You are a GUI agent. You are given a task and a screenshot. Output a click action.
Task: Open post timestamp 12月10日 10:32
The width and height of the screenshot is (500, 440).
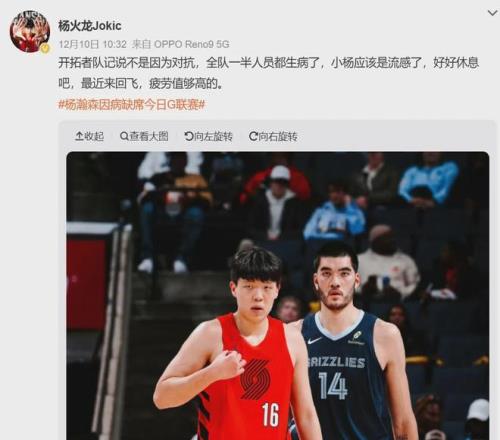93,44
